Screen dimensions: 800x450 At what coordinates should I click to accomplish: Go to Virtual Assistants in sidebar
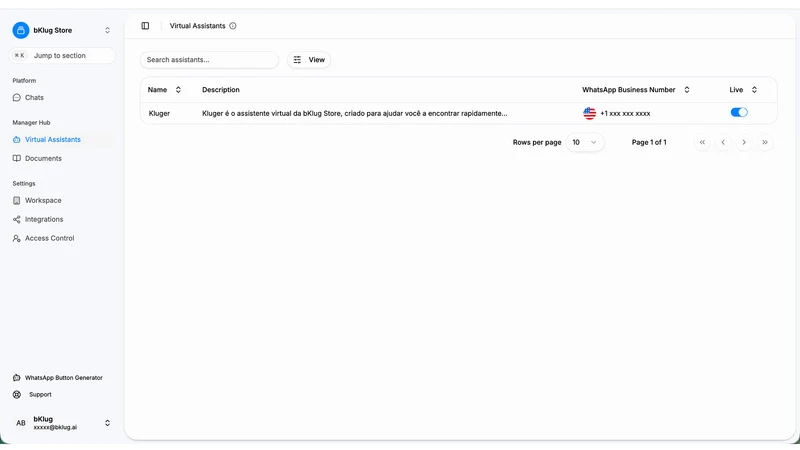pyautogui.click(x=53, y=139)
